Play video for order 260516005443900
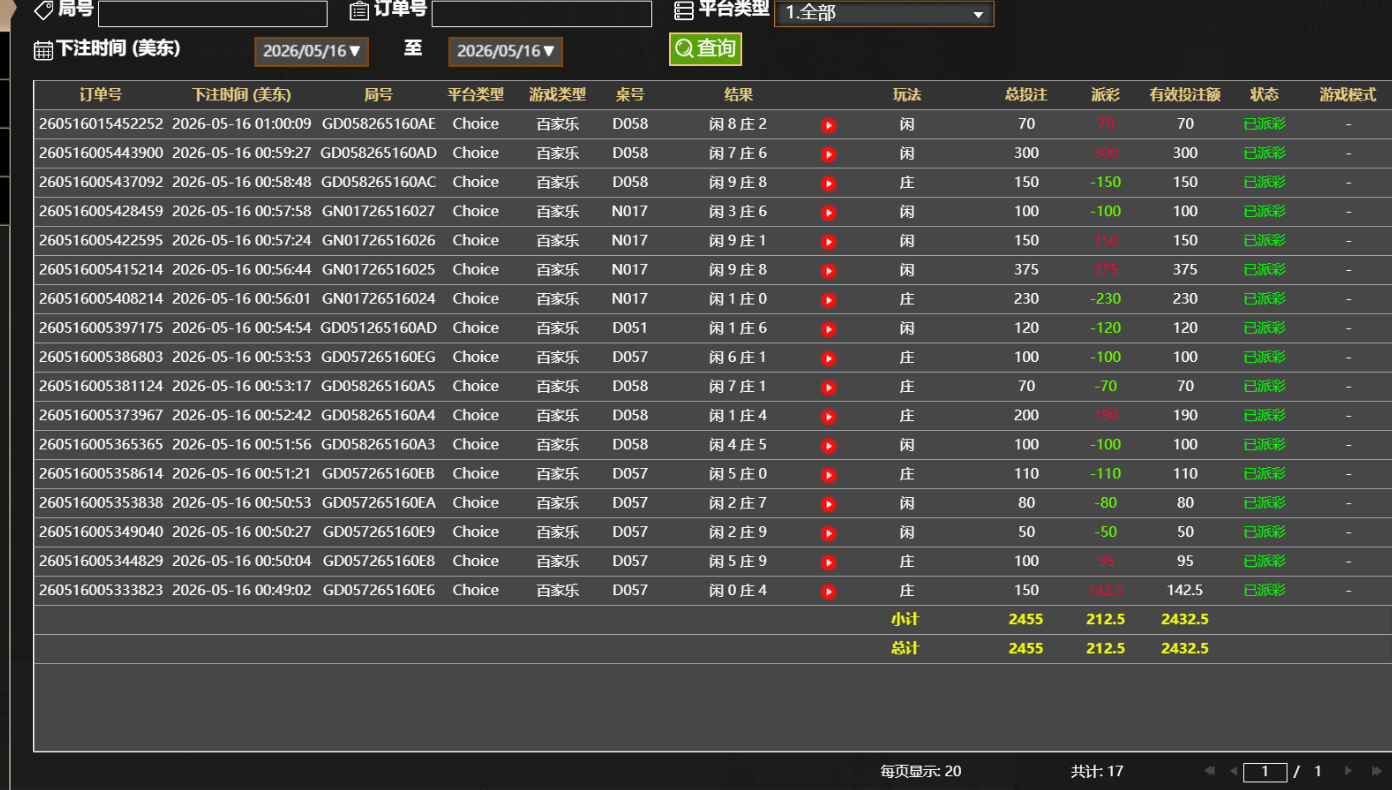 click(828, 154)
